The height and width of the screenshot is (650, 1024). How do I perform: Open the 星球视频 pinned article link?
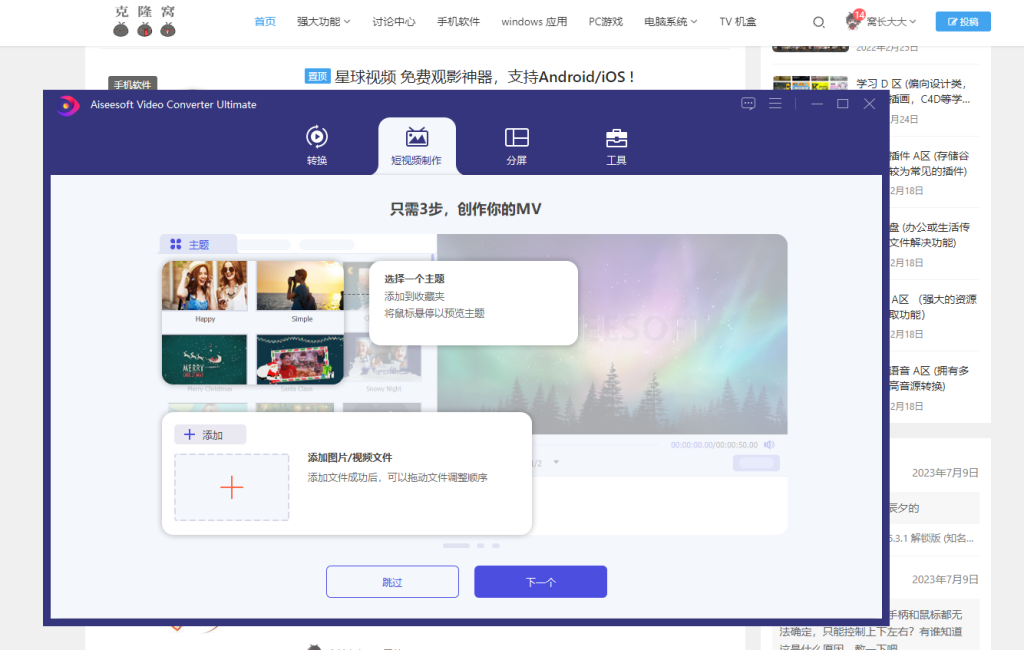484,77
